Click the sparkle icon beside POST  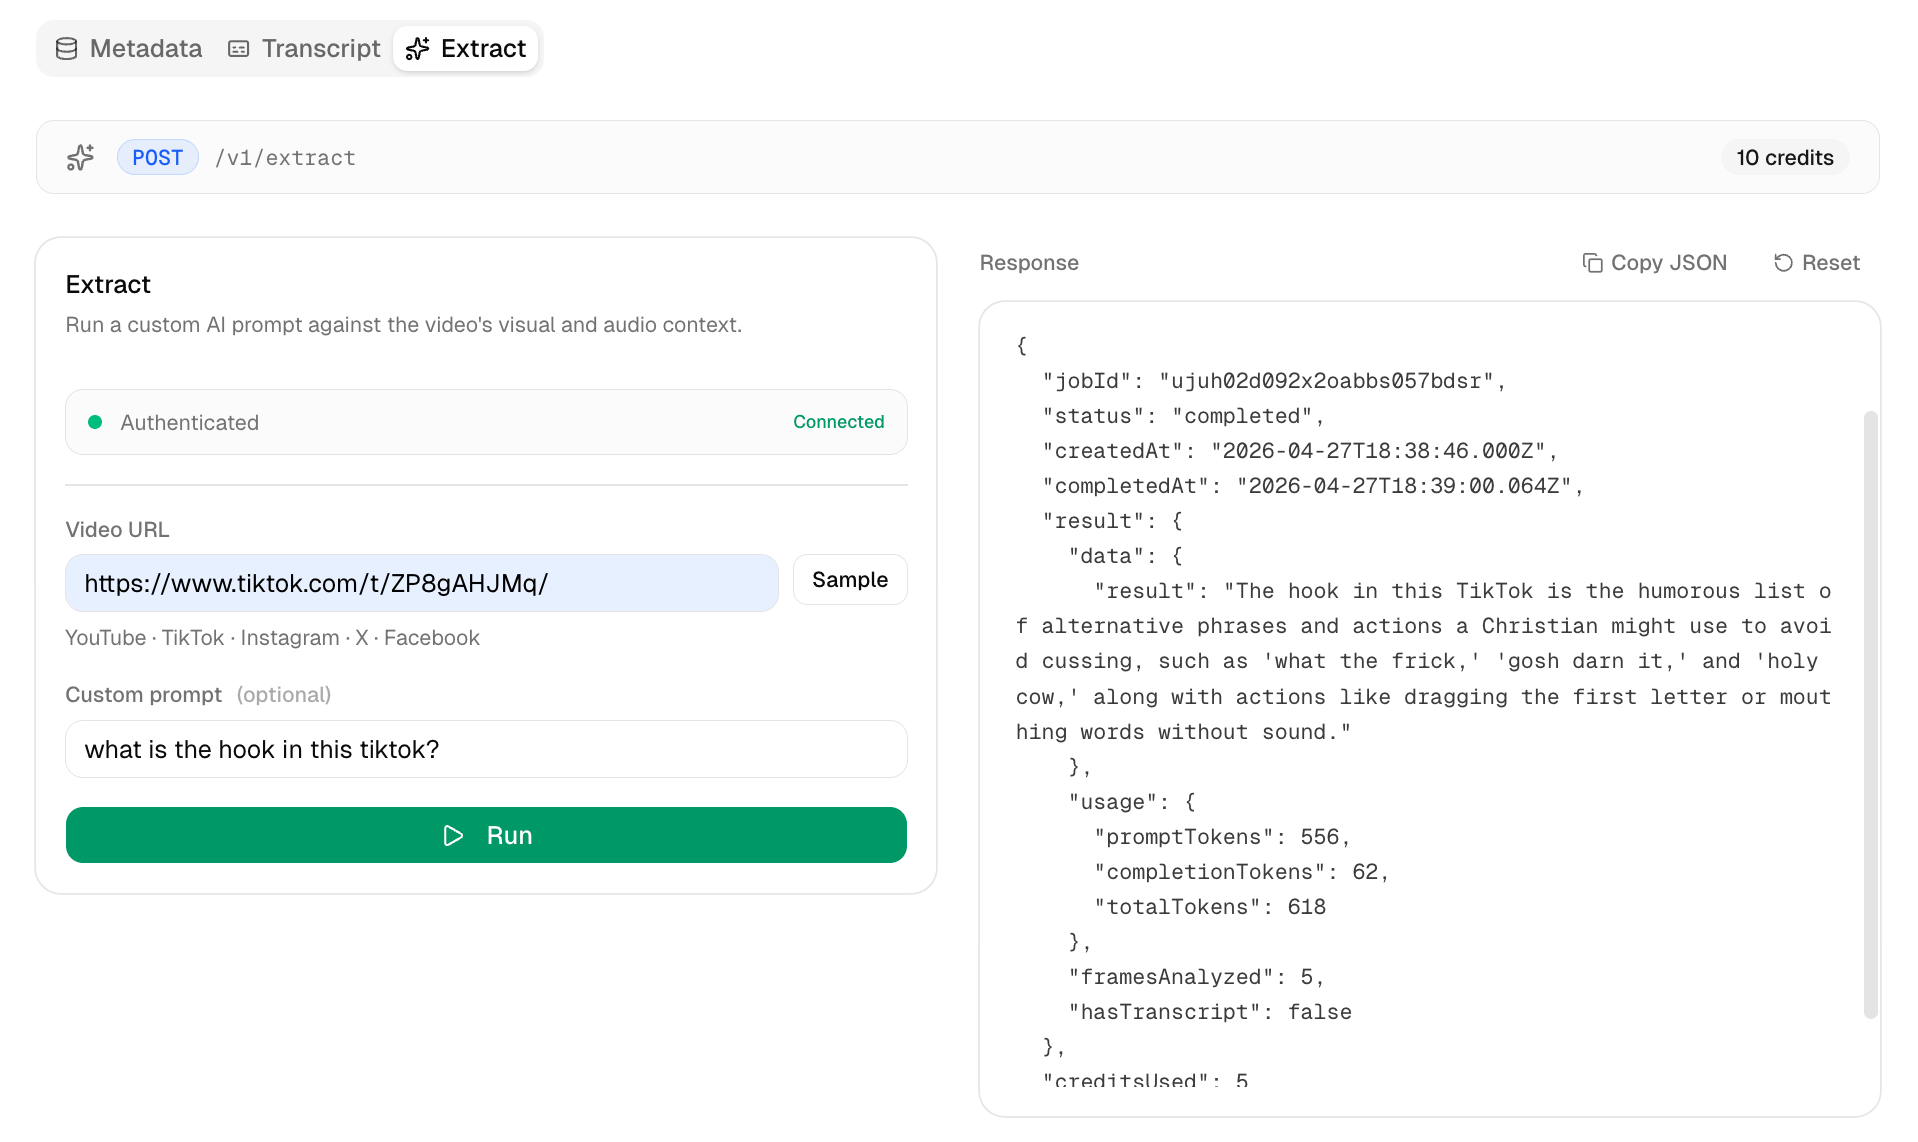pyautogui.click(x=80, y=157)
